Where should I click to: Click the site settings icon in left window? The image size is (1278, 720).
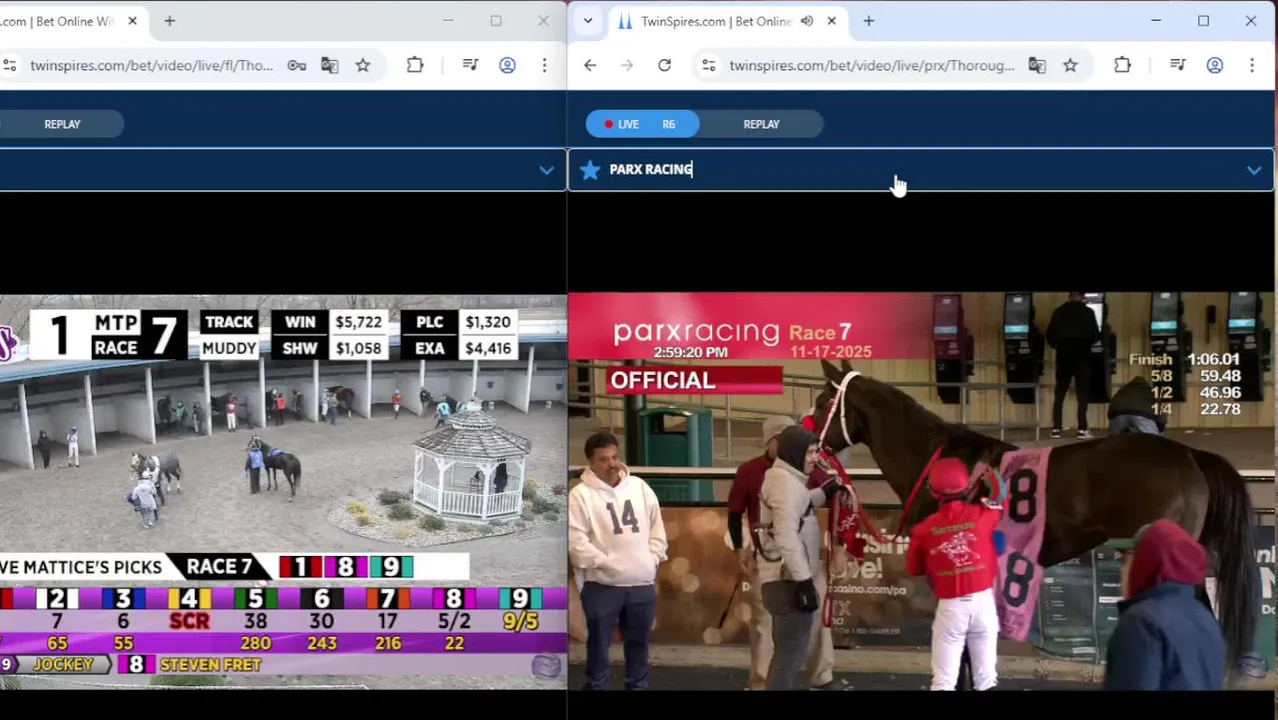tap(9, 65)
